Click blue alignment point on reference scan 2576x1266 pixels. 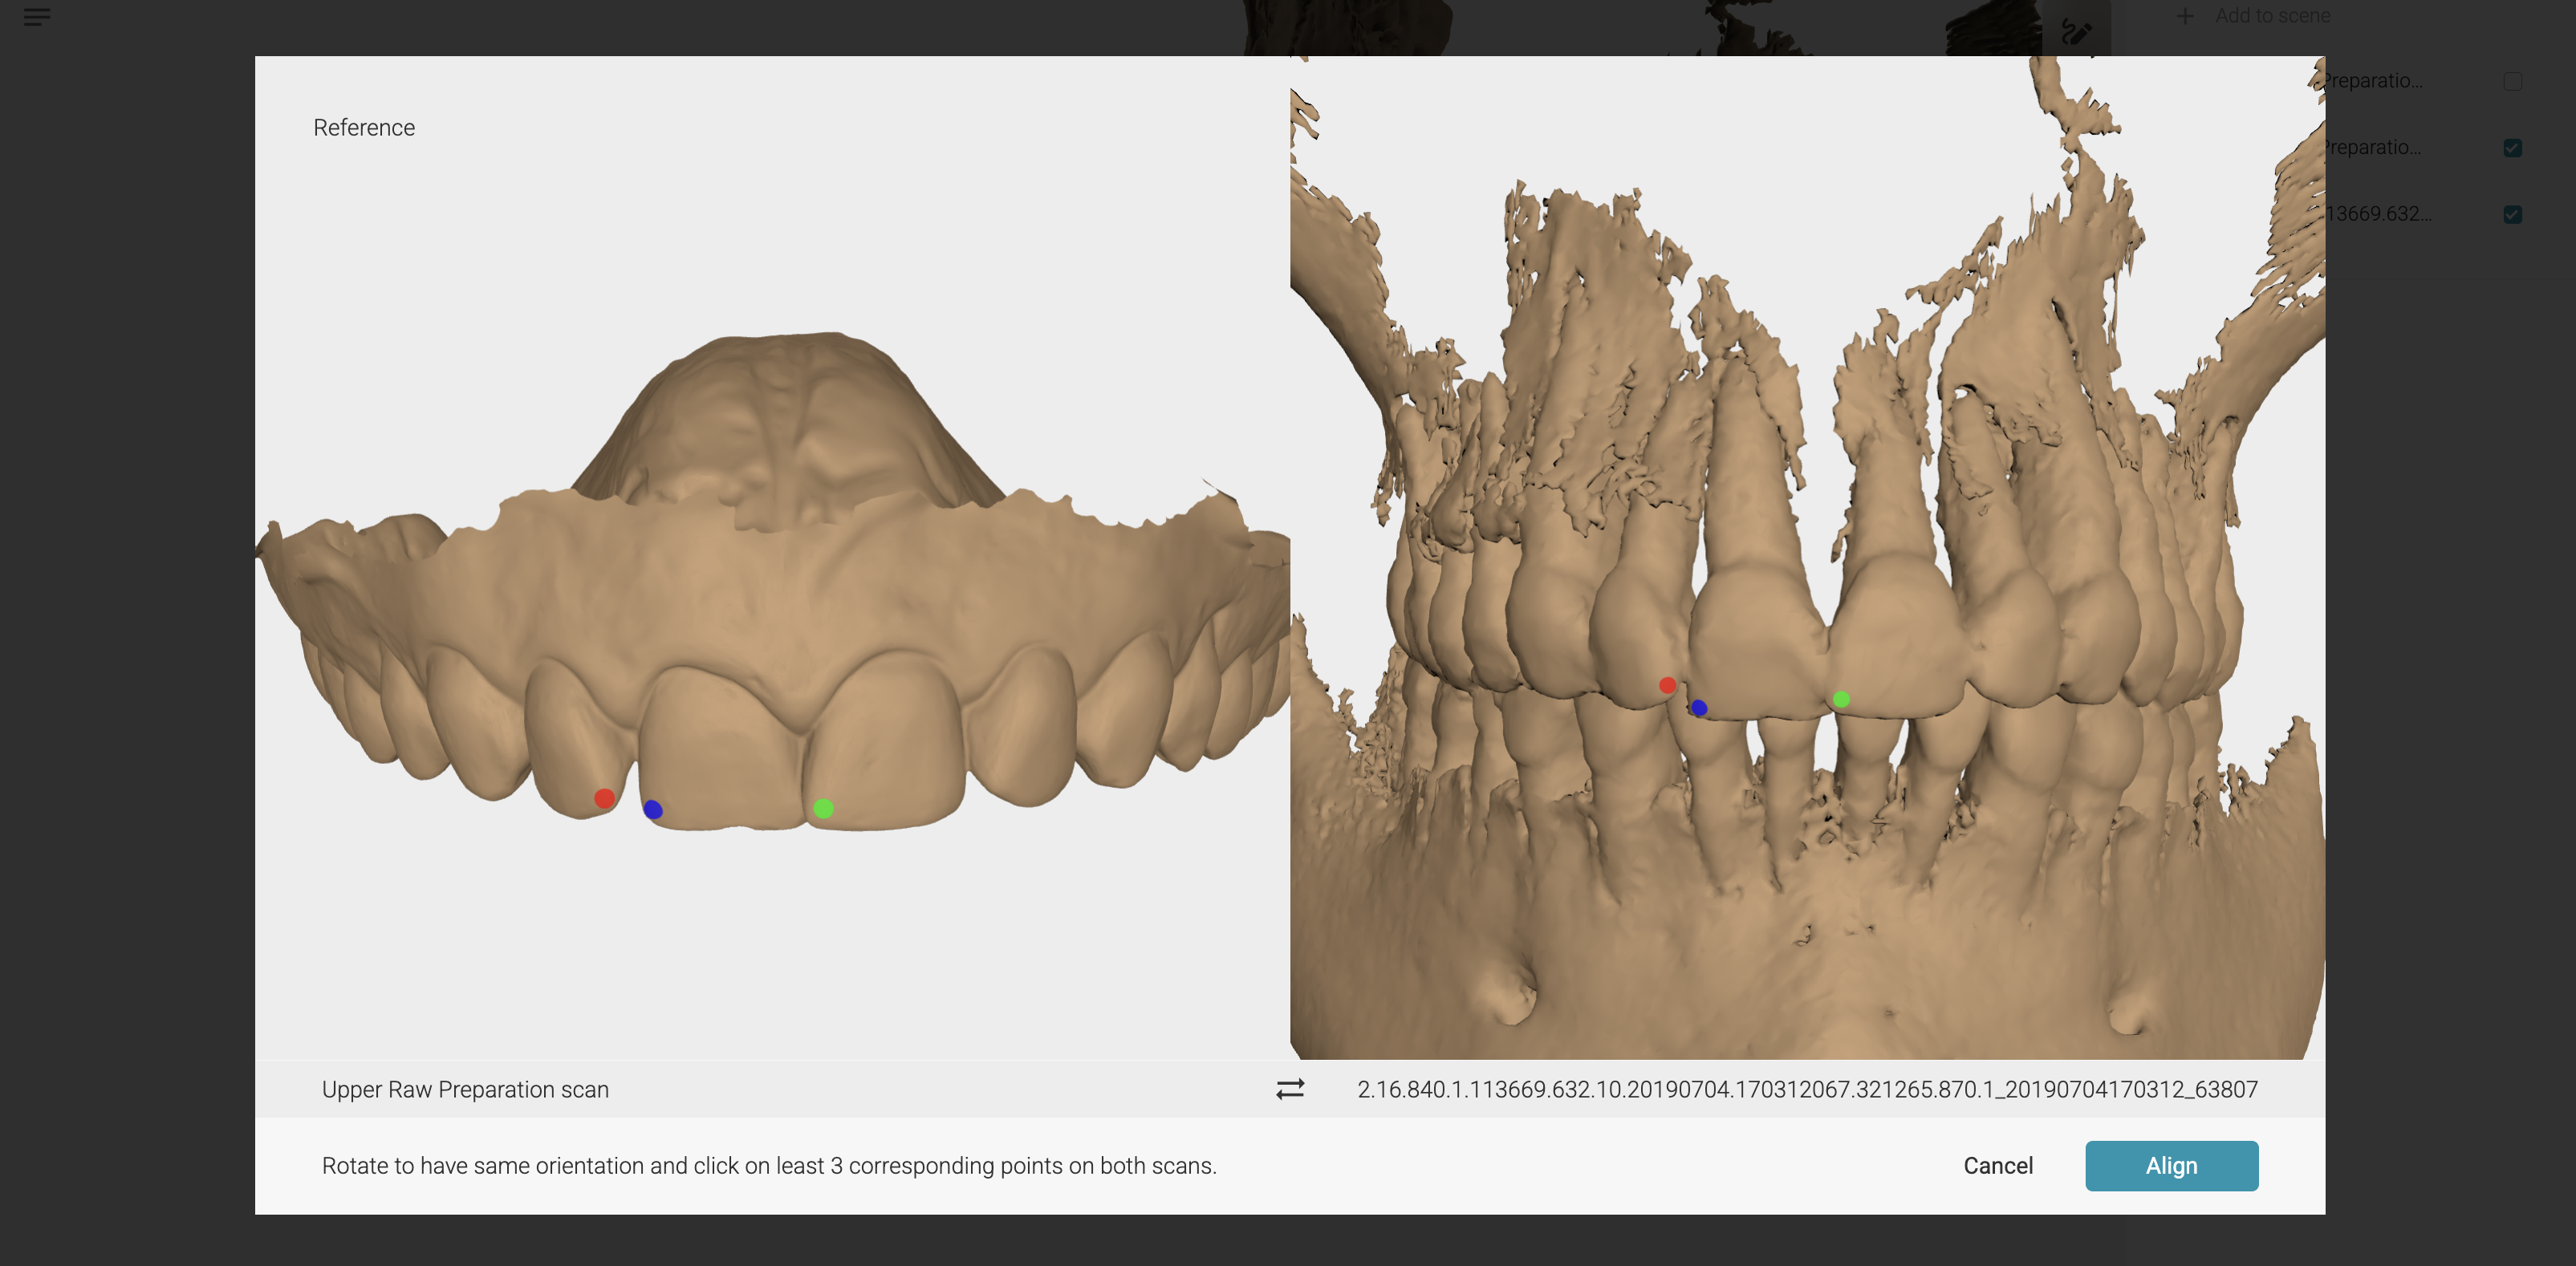(653, 809)
